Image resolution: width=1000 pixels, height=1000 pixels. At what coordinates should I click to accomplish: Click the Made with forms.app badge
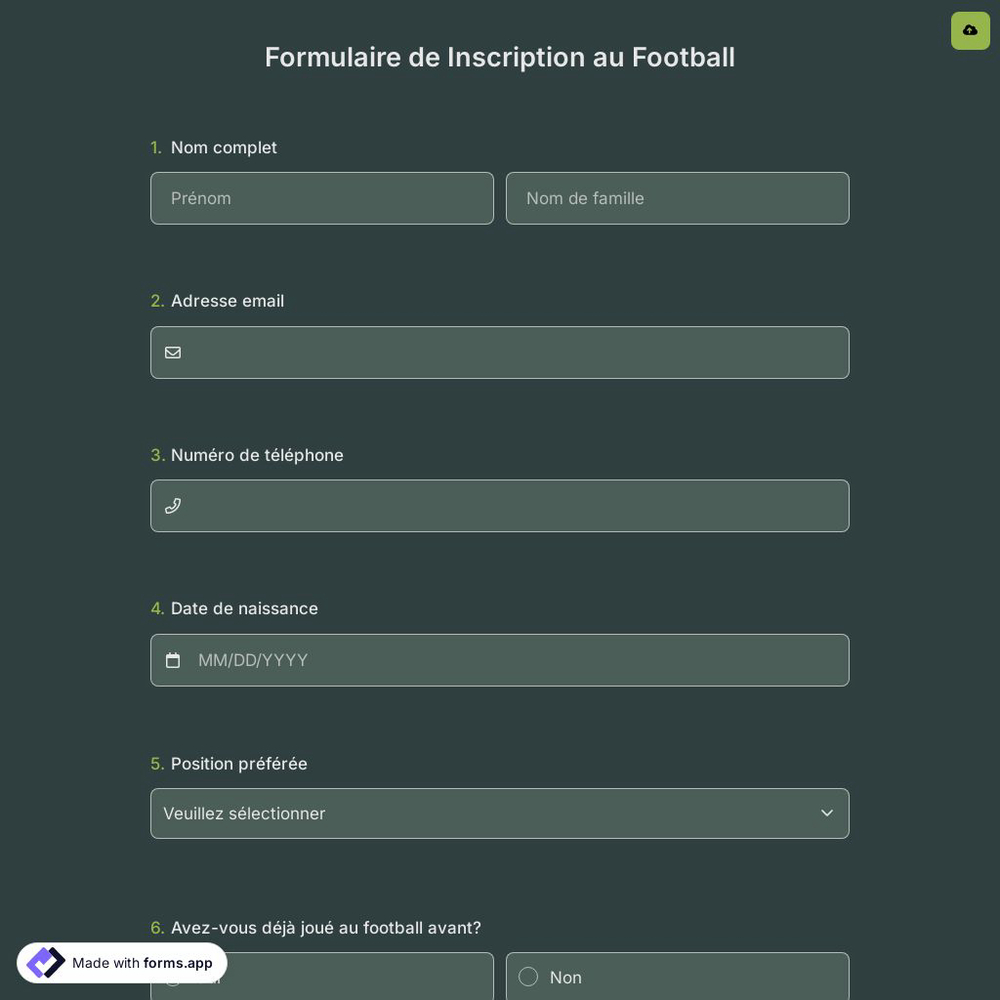(x=120, y=963)
